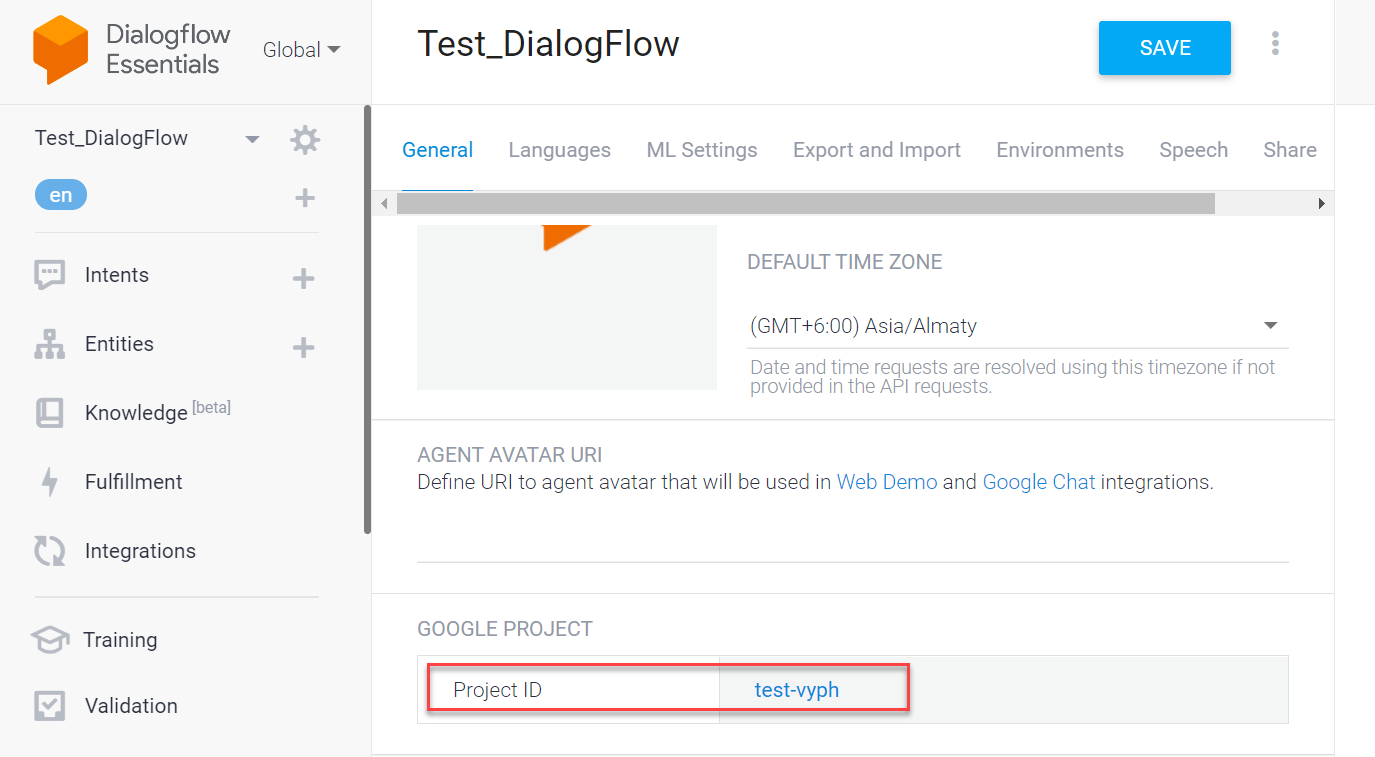Add a language with plus icon
This screenshot has height=757, width=1375.
305,198
